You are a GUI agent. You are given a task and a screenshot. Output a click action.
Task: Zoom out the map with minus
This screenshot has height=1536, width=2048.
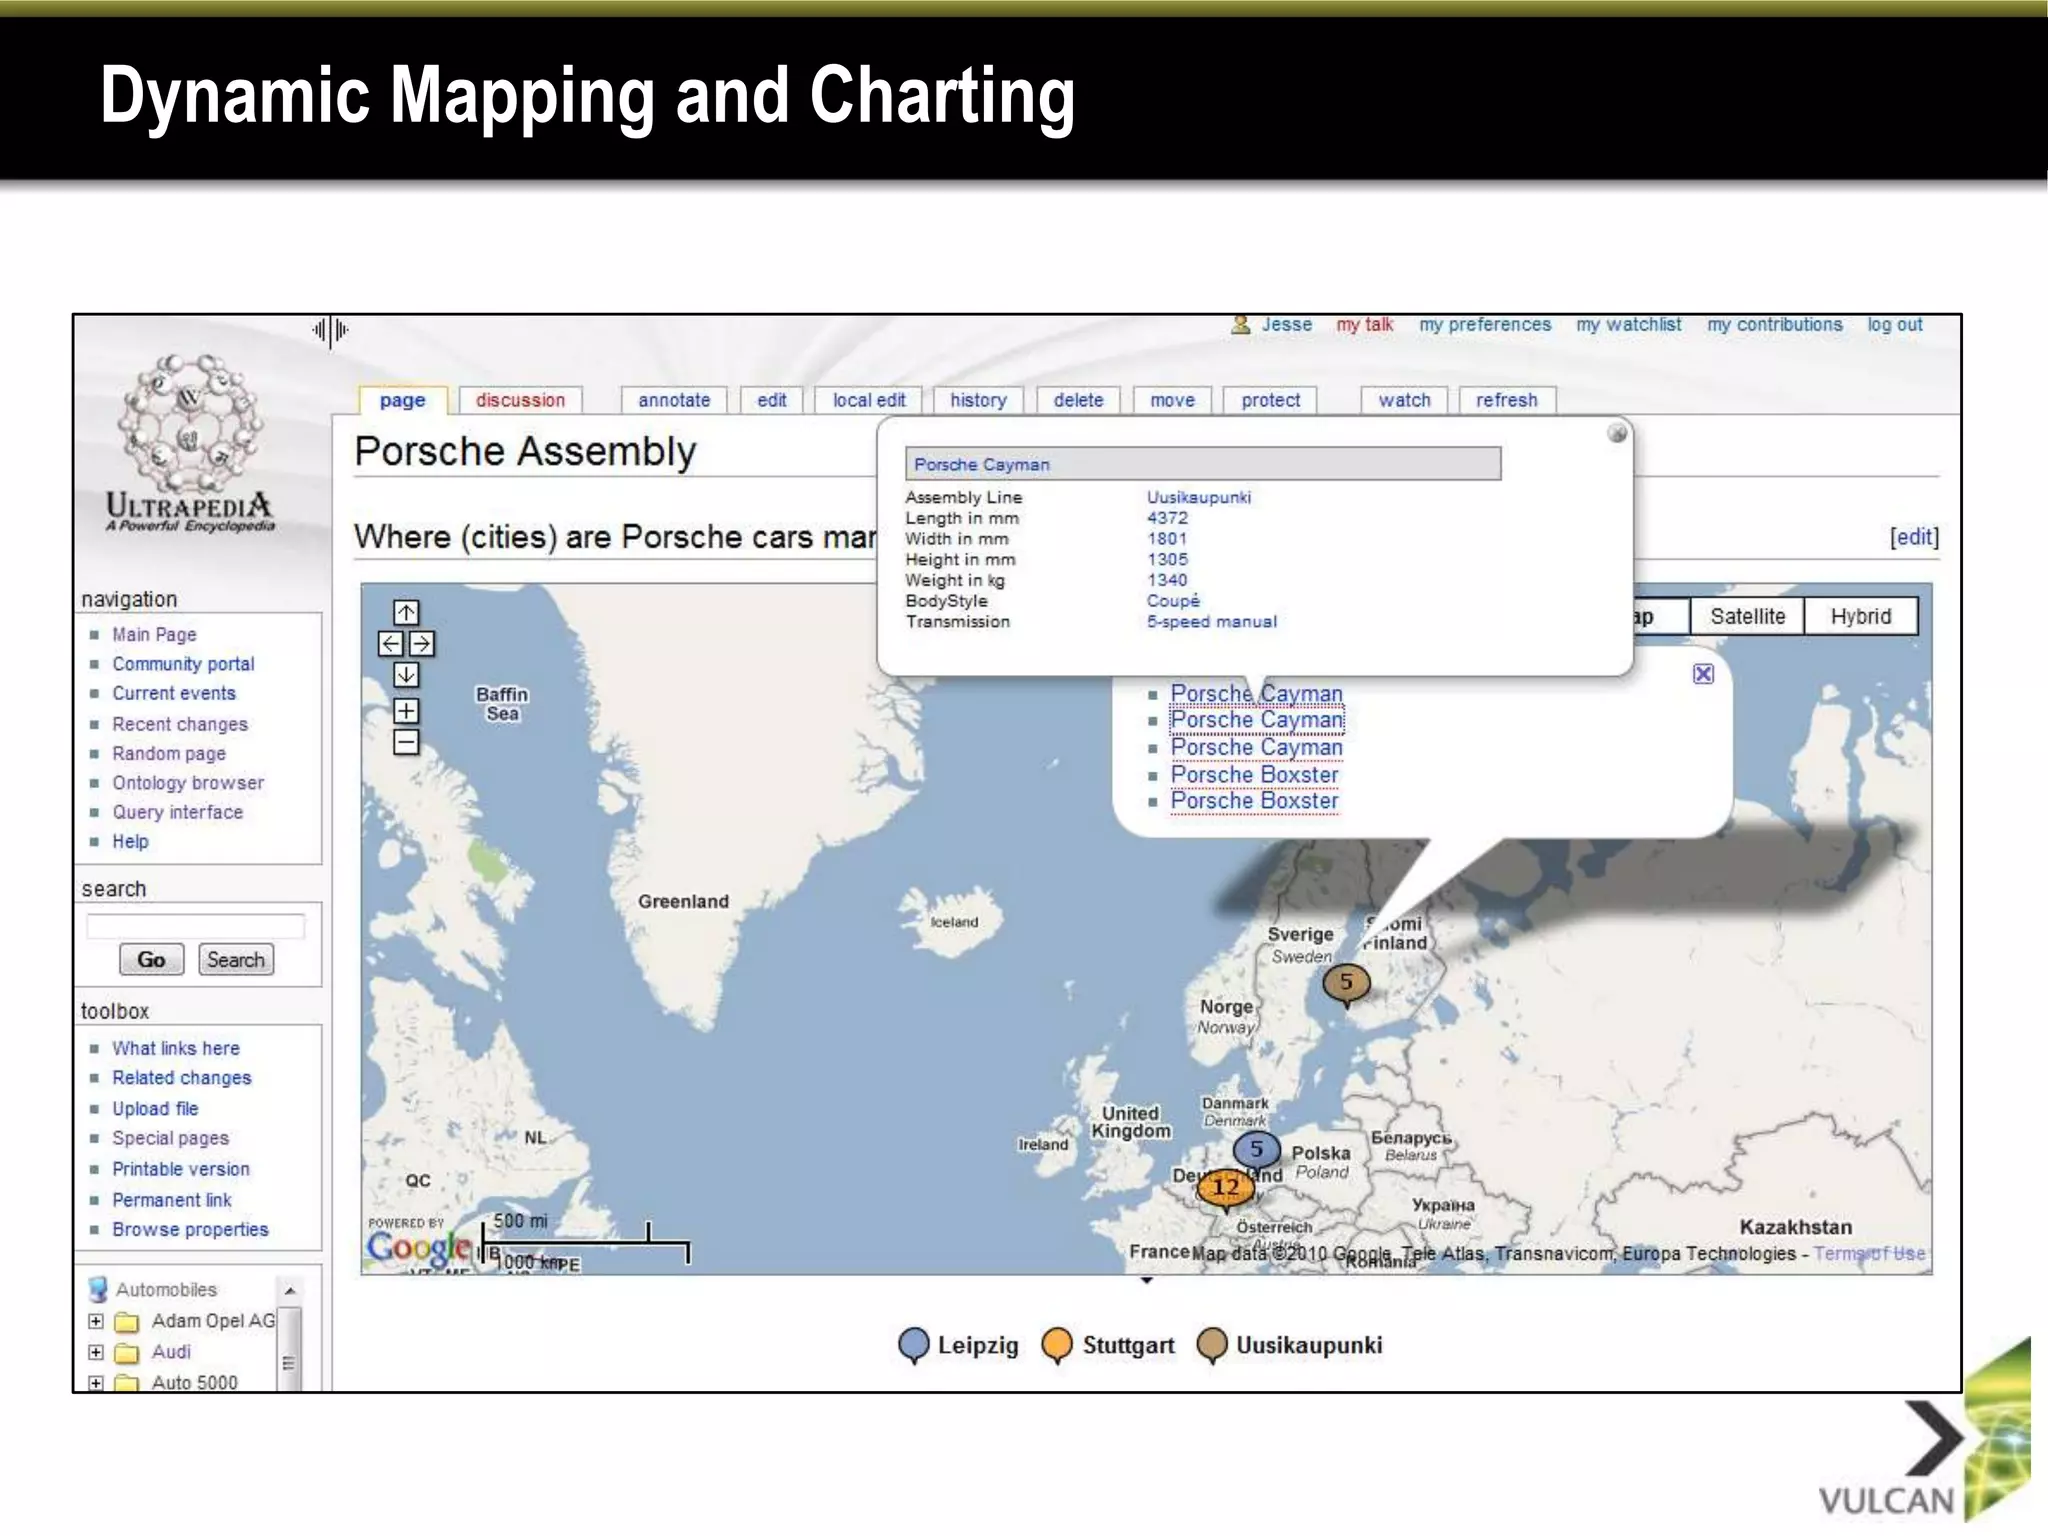point(406,742)
